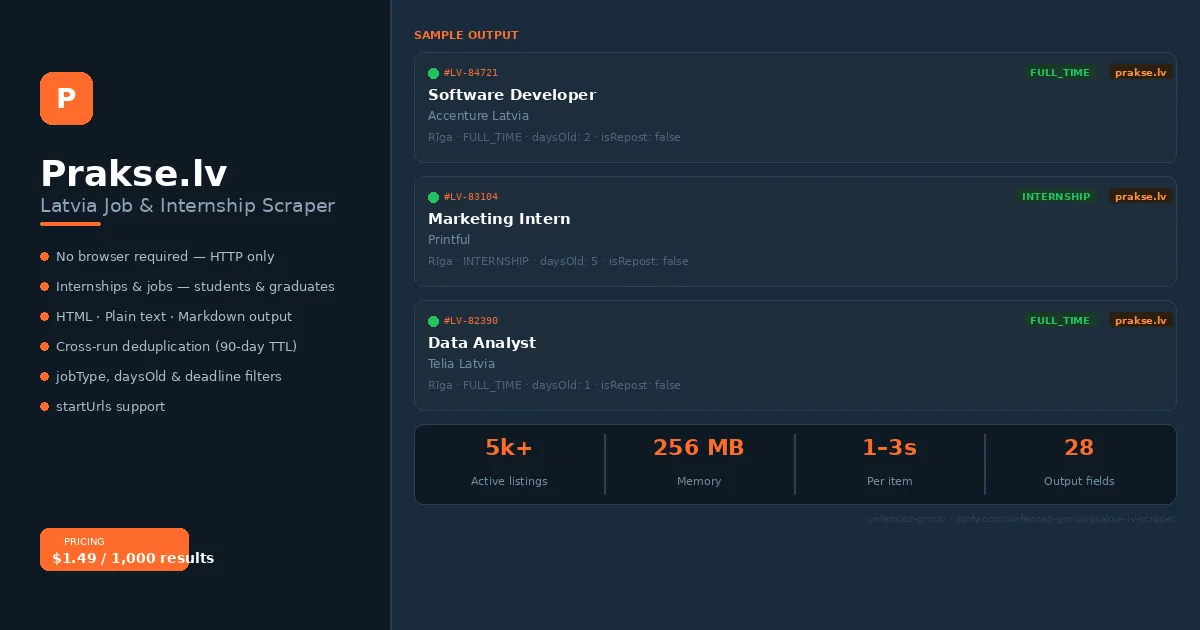Open the Software Developer job title

click(x=512, y=95)
